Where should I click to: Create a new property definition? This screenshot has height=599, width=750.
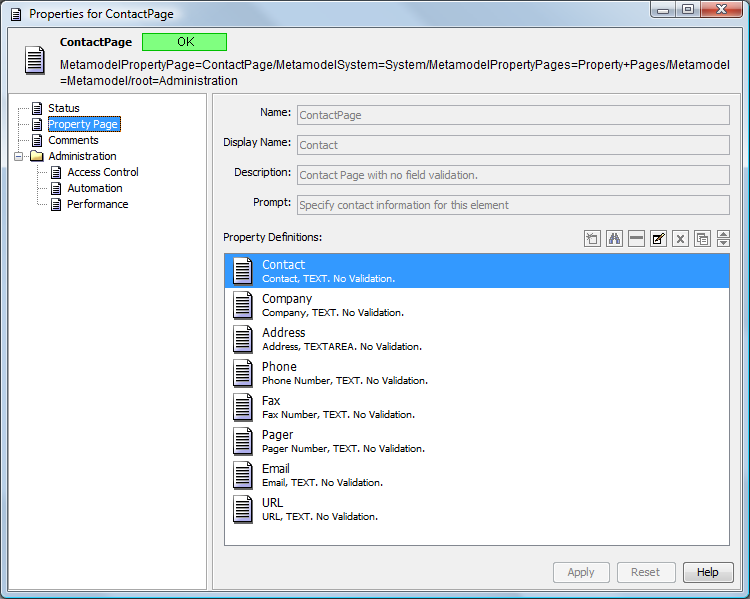click(x=592, y=238)
